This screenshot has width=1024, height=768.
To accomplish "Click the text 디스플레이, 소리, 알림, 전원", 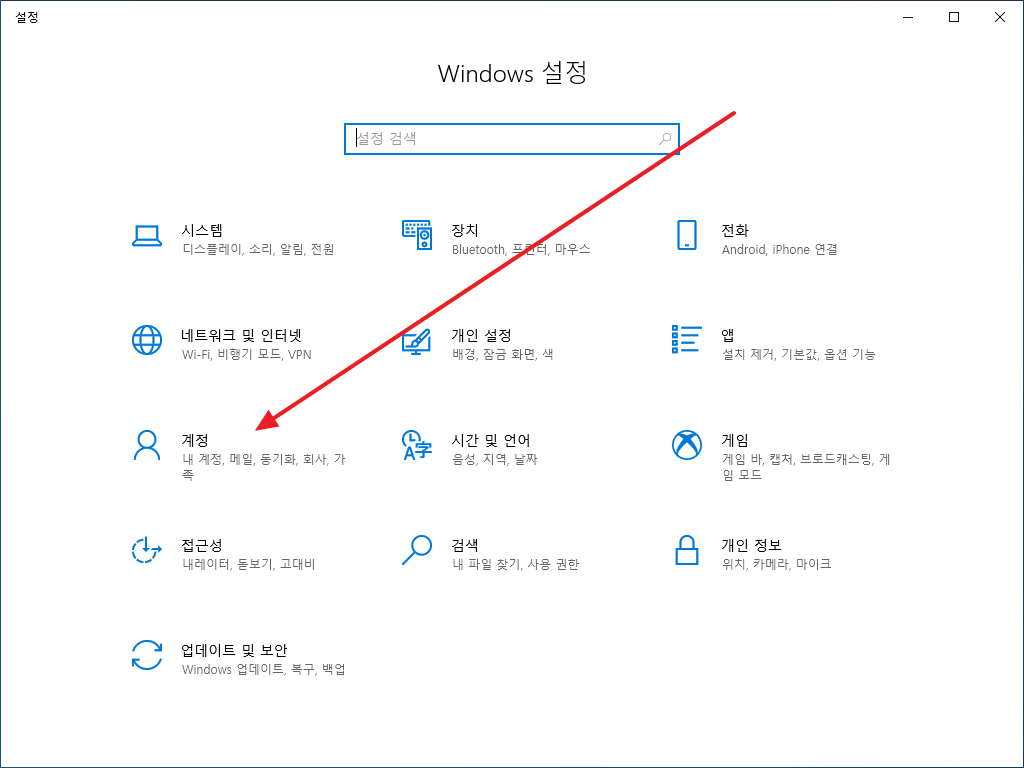I will (x=258, y=249).
